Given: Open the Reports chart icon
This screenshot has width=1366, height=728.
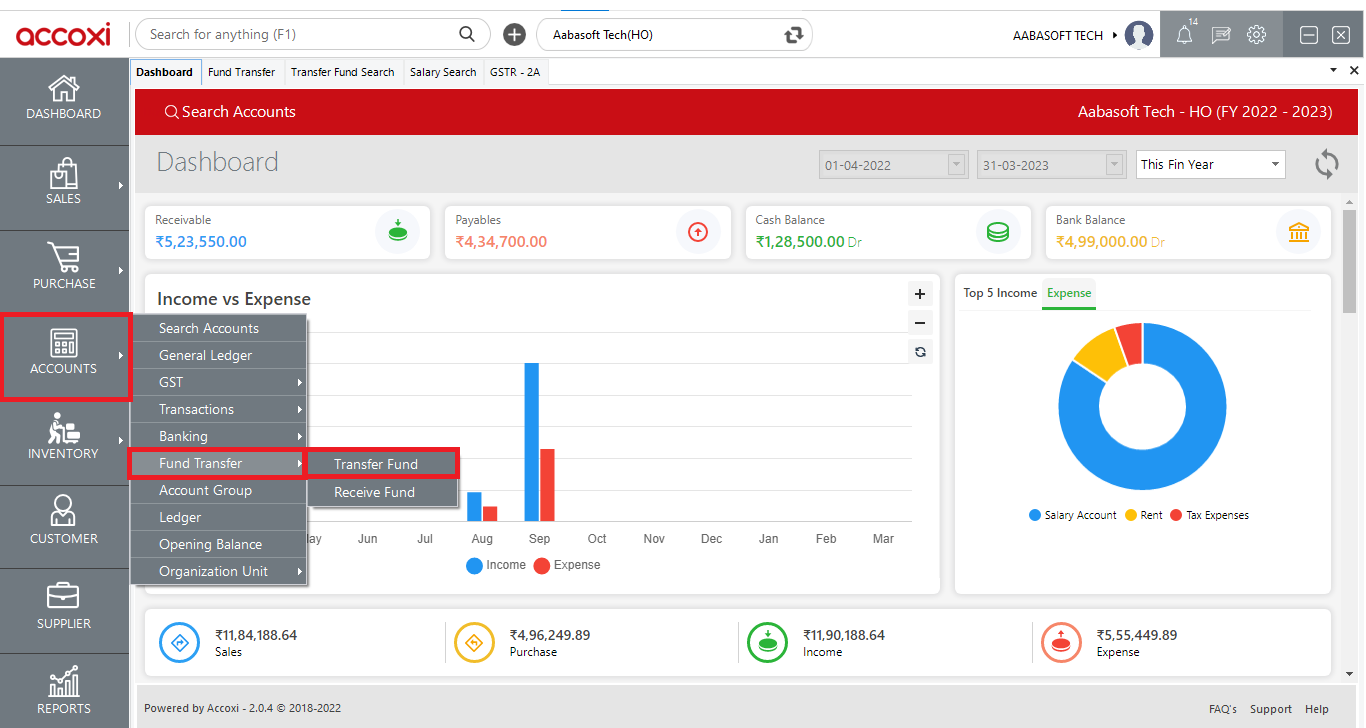Looking at the screenshot, I should point(64,682).
